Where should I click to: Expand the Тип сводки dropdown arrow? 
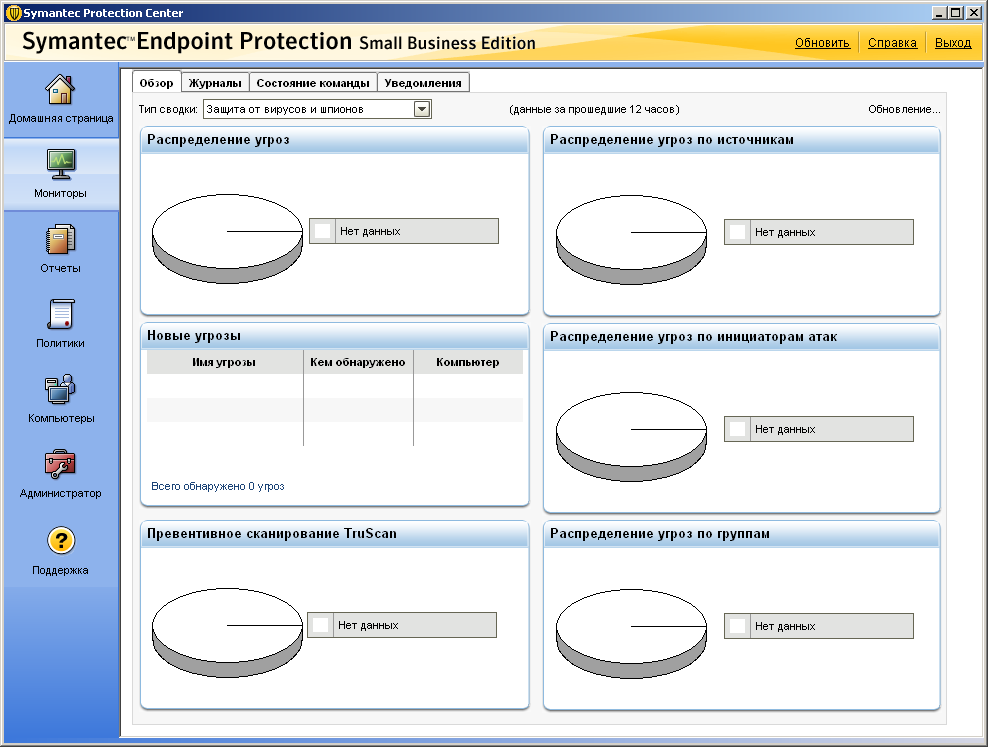click(x=422, y=109)
